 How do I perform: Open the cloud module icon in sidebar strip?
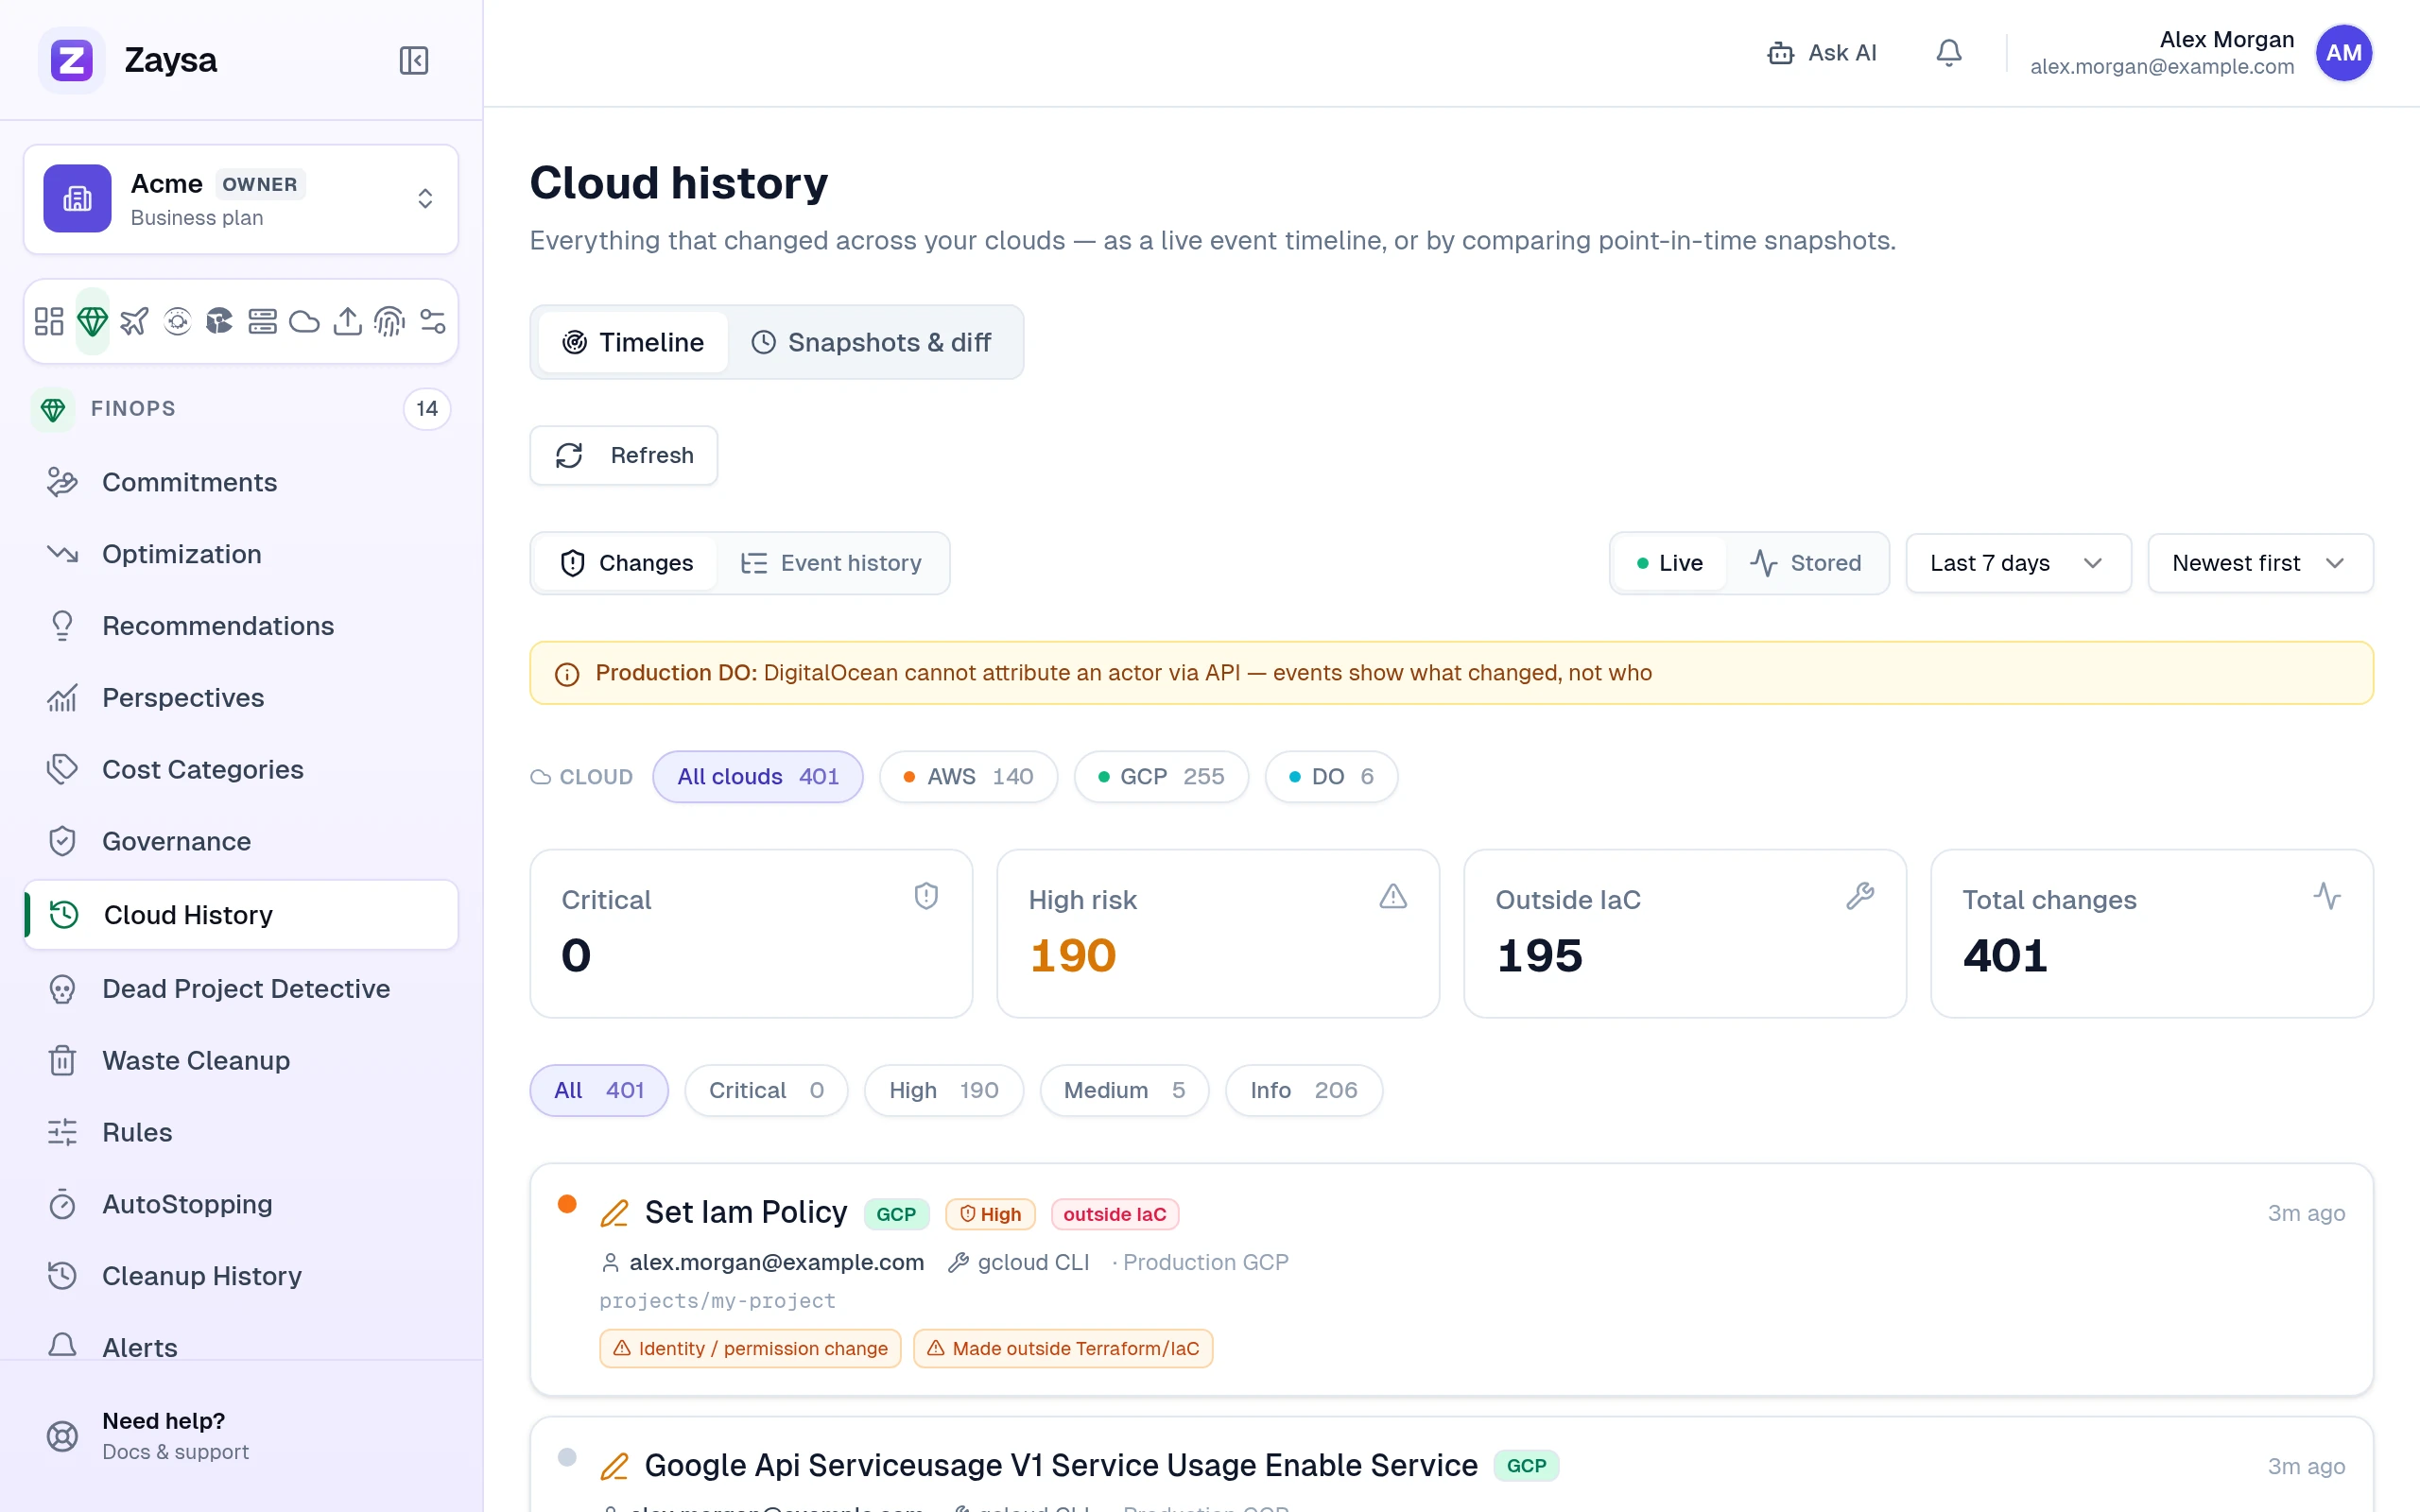tap(304, 321)
